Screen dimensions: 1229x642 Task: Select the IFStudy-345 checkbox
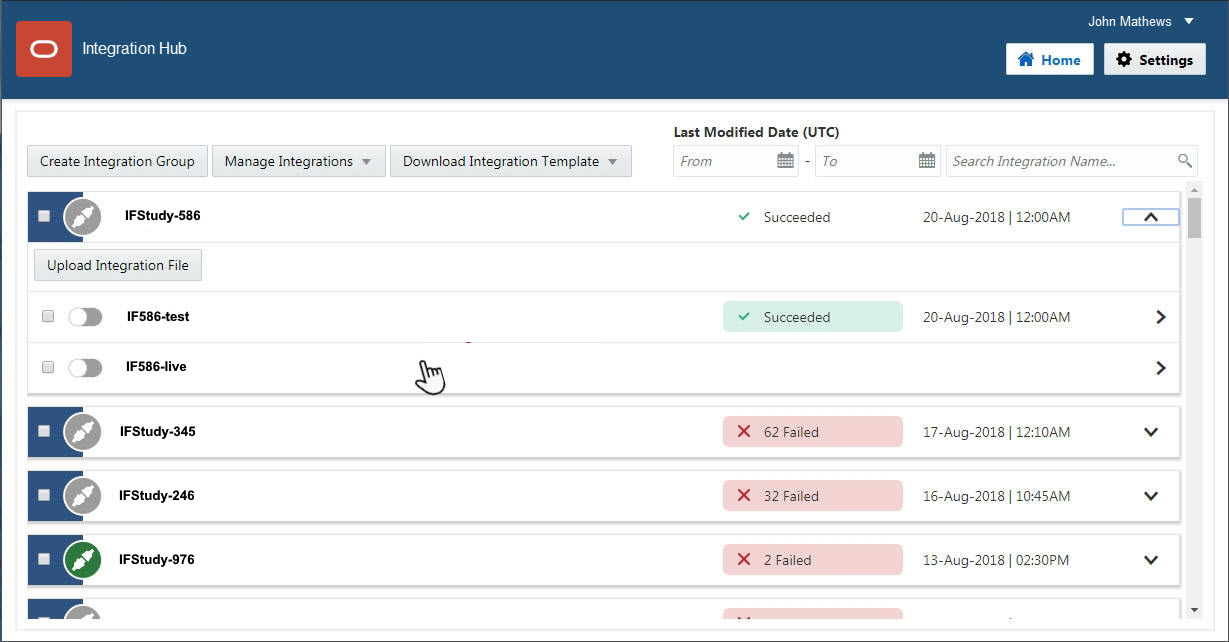click(44, 431)
